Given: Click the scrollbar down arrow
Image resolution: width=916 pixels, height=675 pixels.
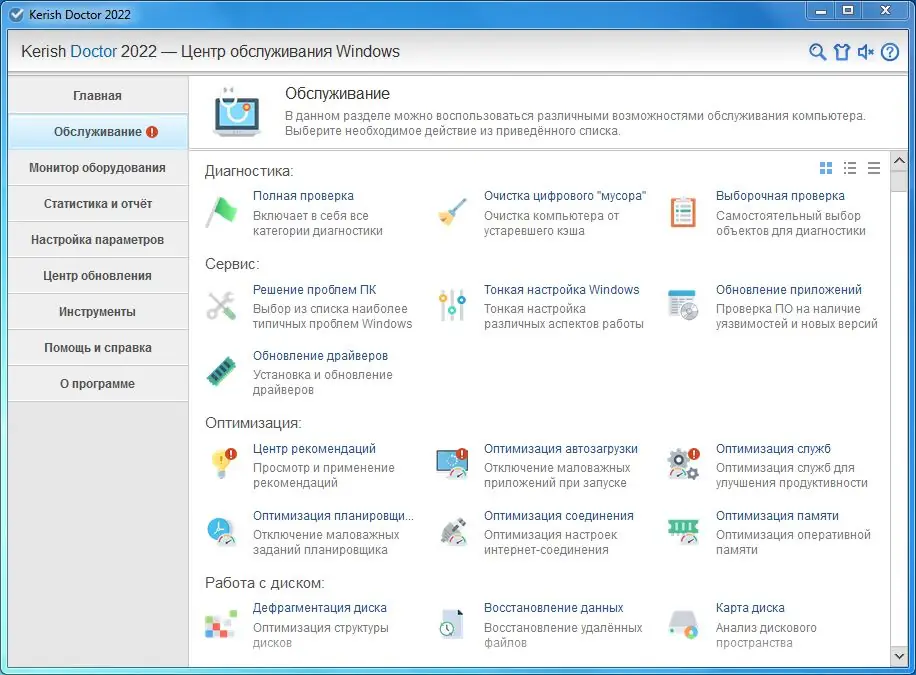Looking at the screenshot, I should click(x=899, y=656).
